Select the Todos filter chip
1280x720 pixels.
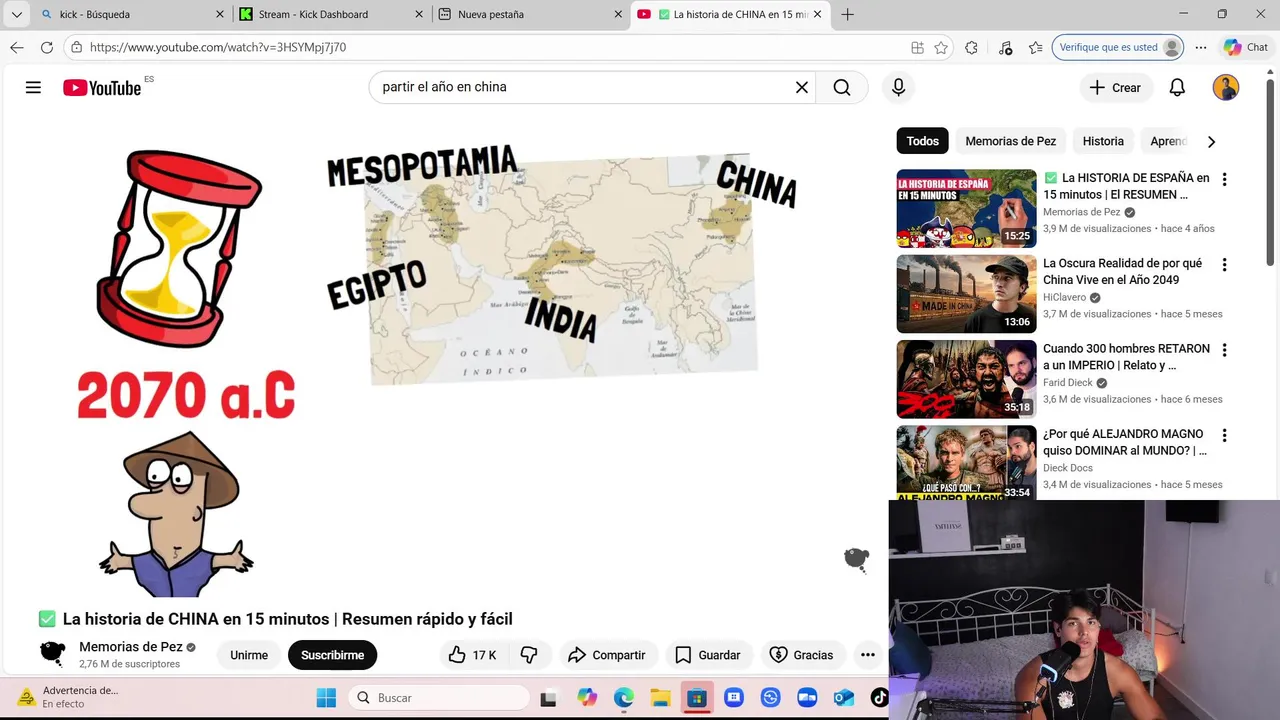922,141
